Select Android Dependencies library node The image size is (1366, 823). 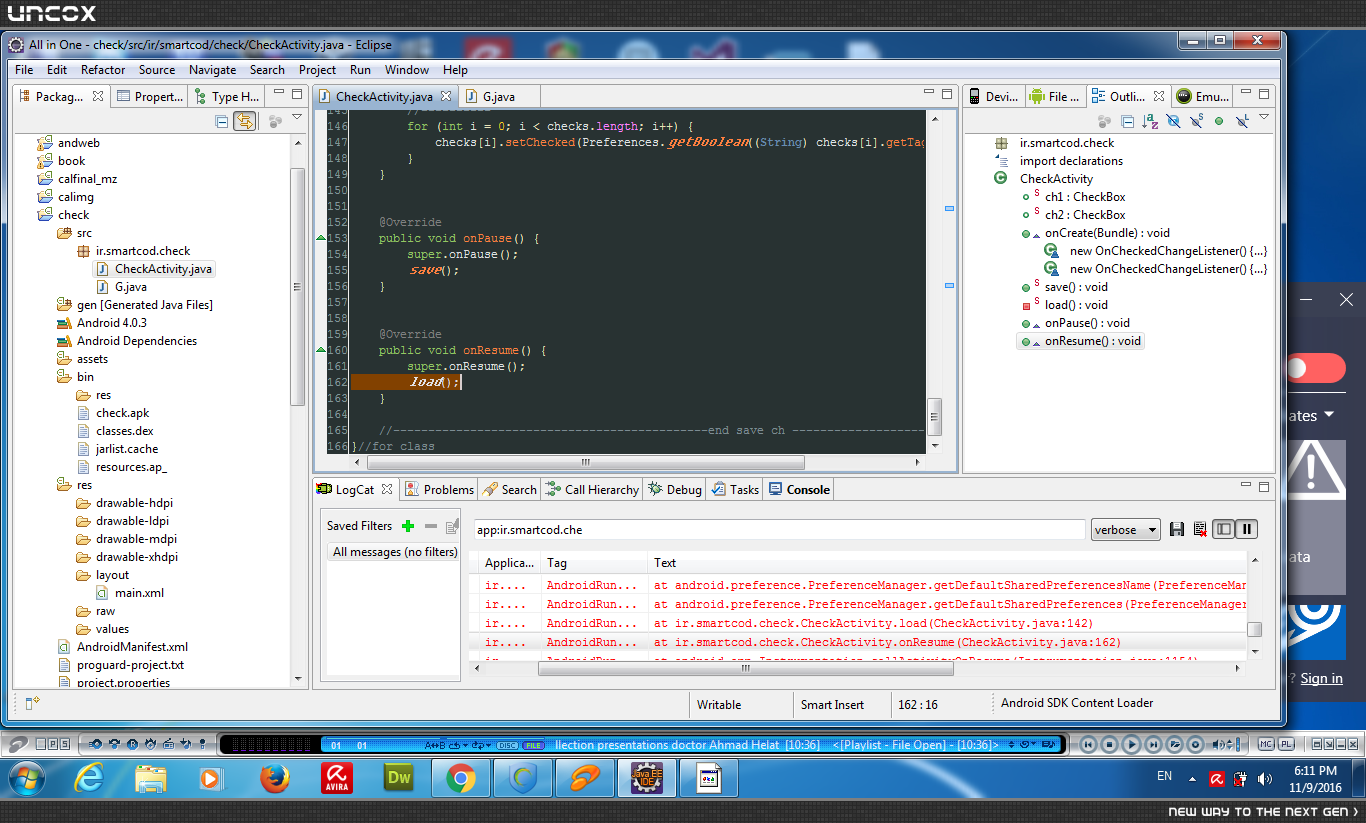pyautogui.click(x=127, y=341)
